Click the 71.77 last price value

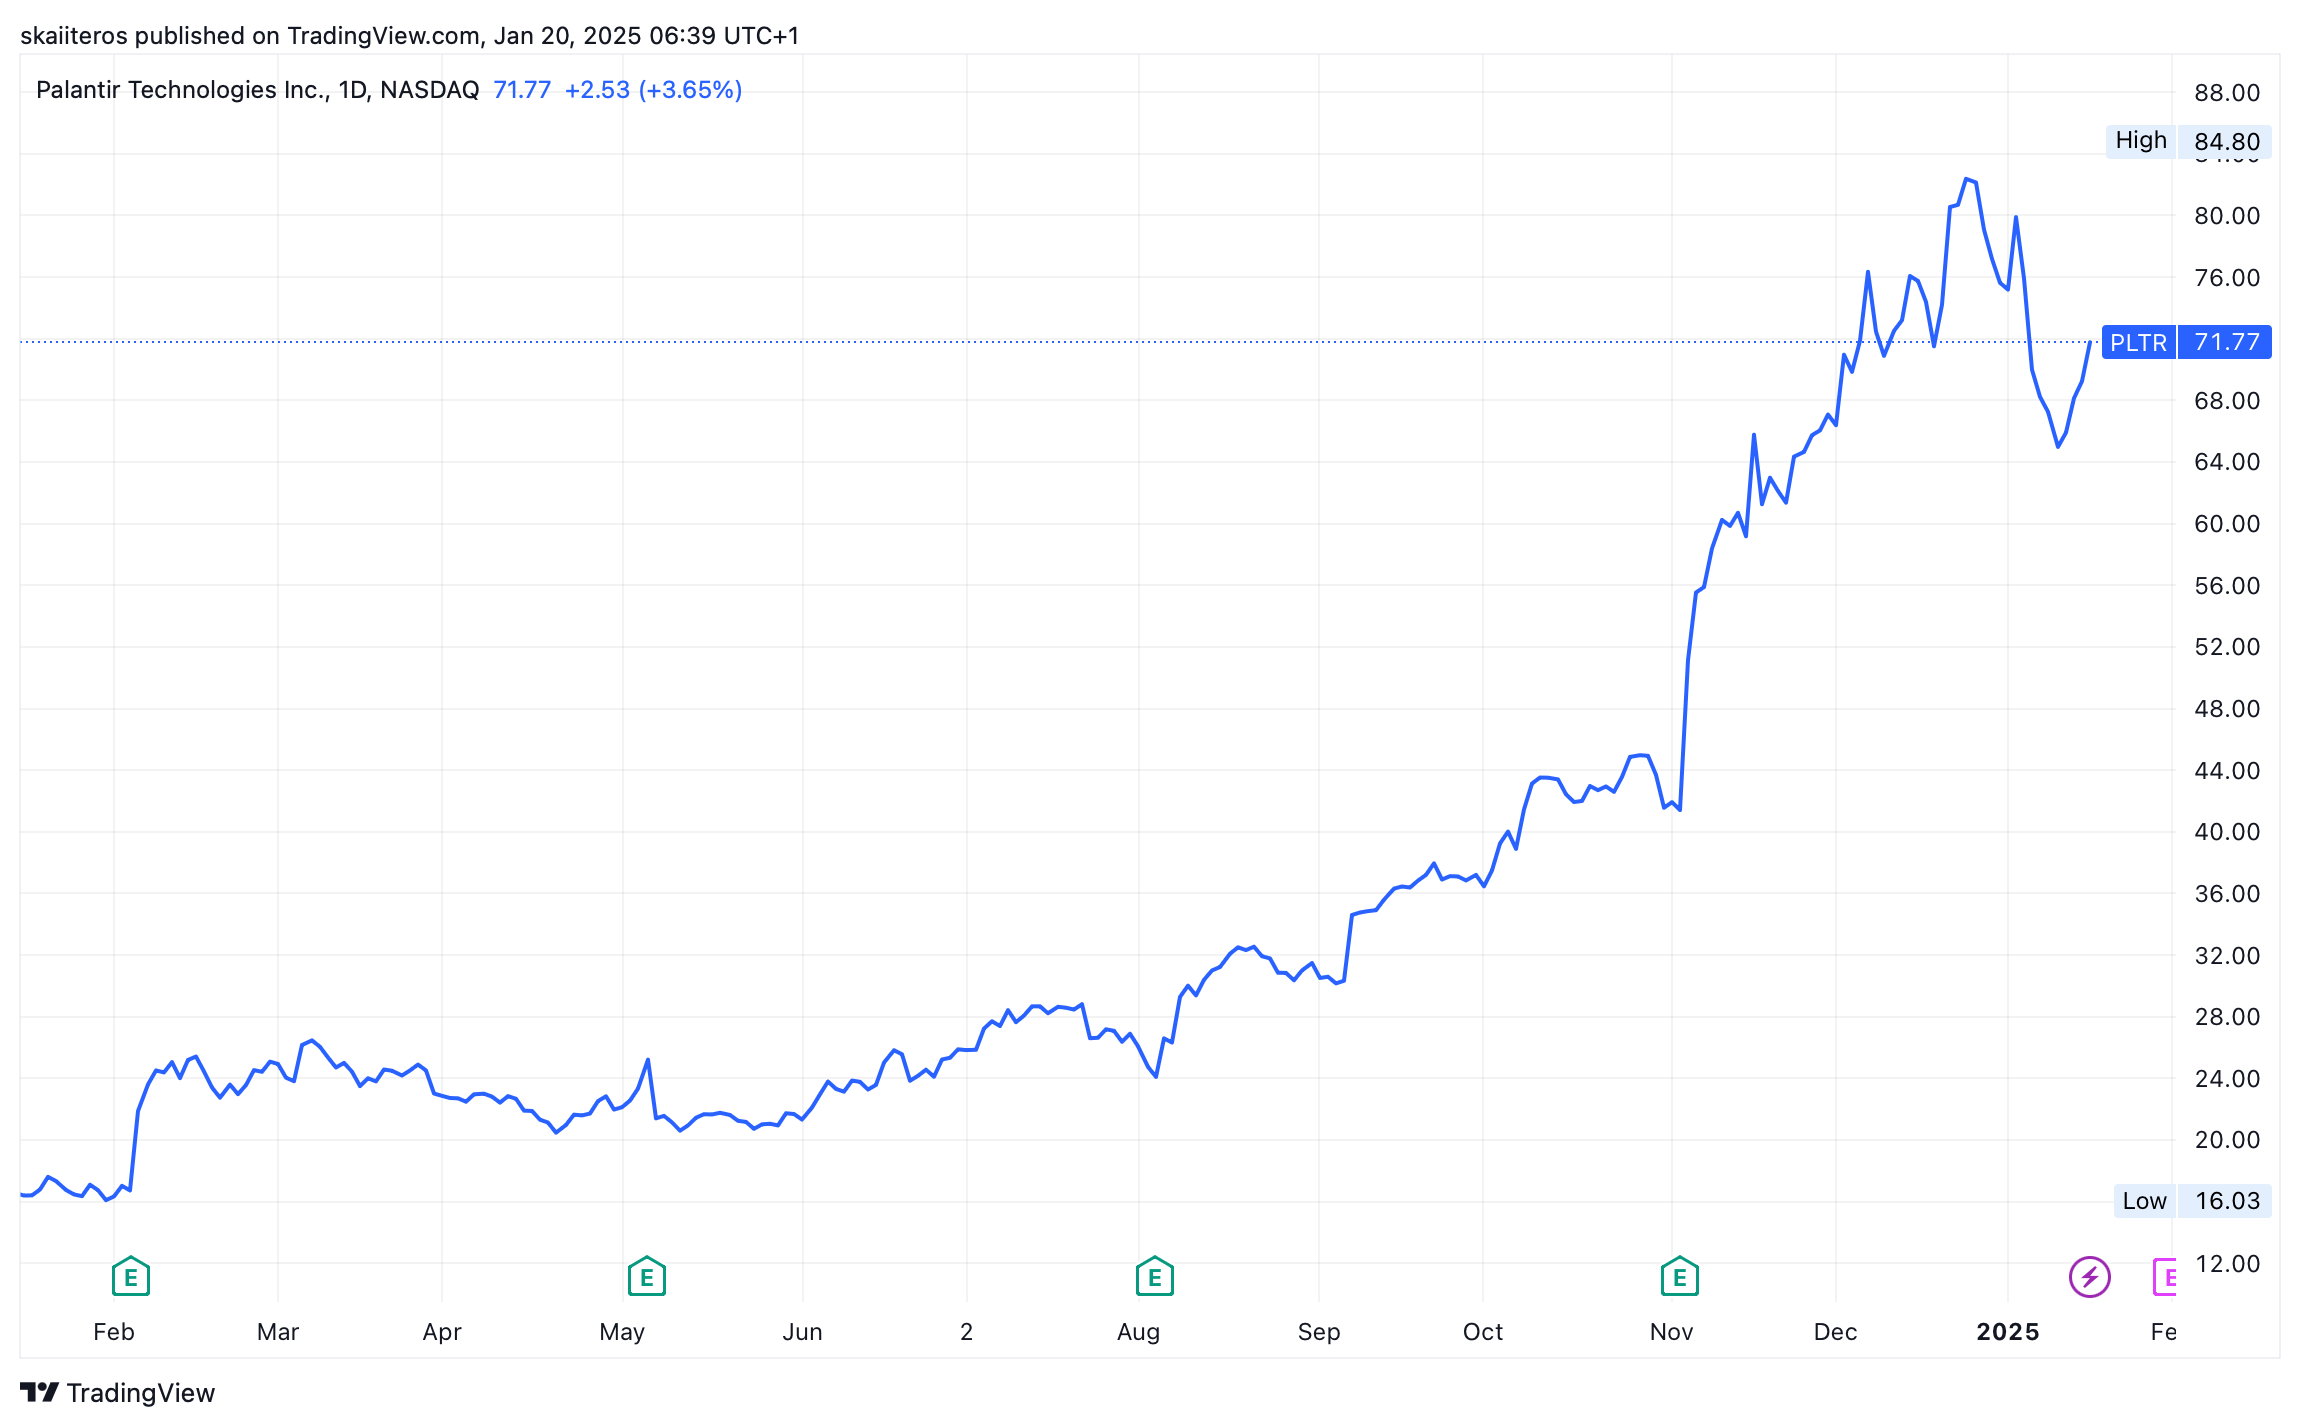click(x=522, y=90)
